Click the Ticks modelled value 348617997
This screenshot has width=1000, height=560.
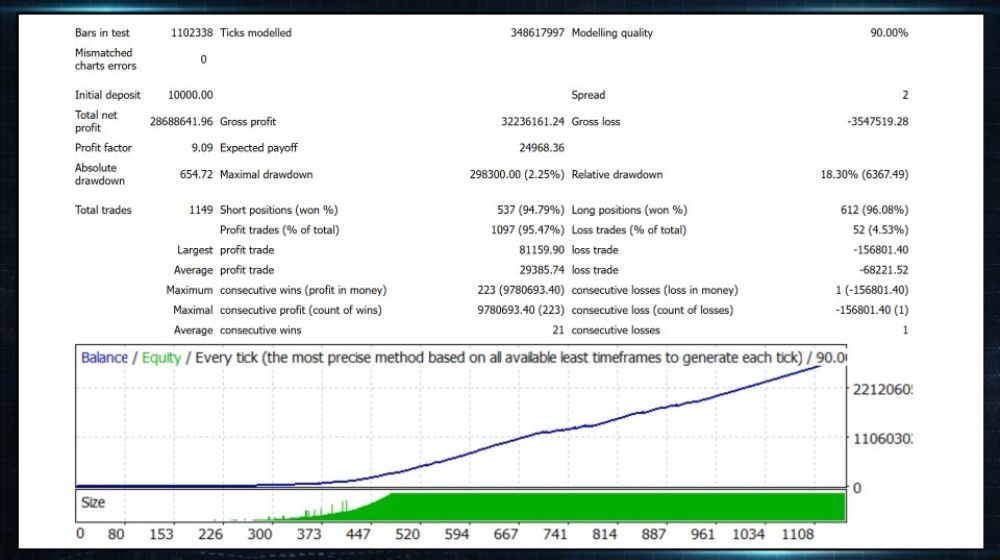click(537, 33)
